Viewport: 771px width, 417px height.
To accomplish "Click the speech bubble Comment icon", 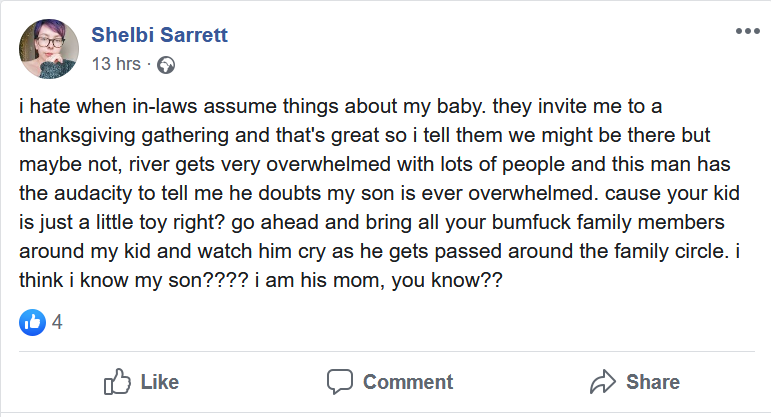I will pyautogui.click(x=340, y=382).
